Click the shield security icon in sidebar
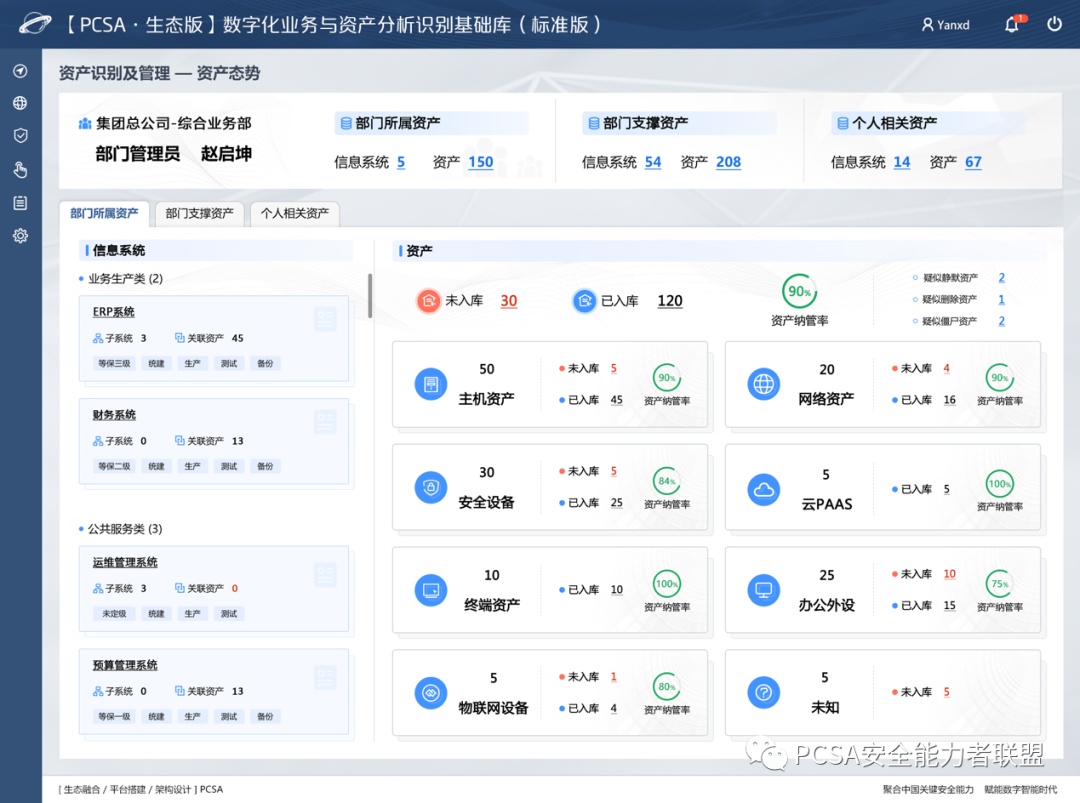Viewport: 1080px width, 803px height. (20, 135)
